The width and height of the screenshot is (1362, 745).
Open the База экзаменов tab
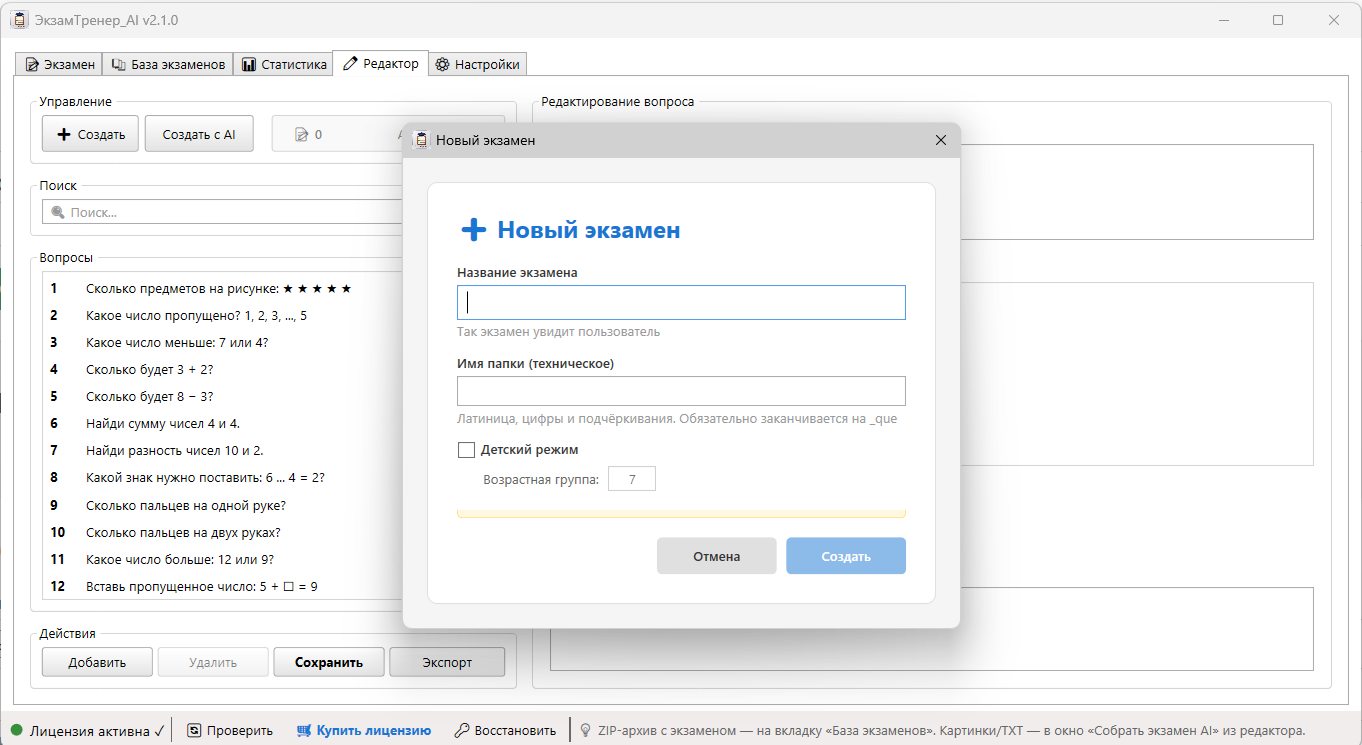click(167, 64)
